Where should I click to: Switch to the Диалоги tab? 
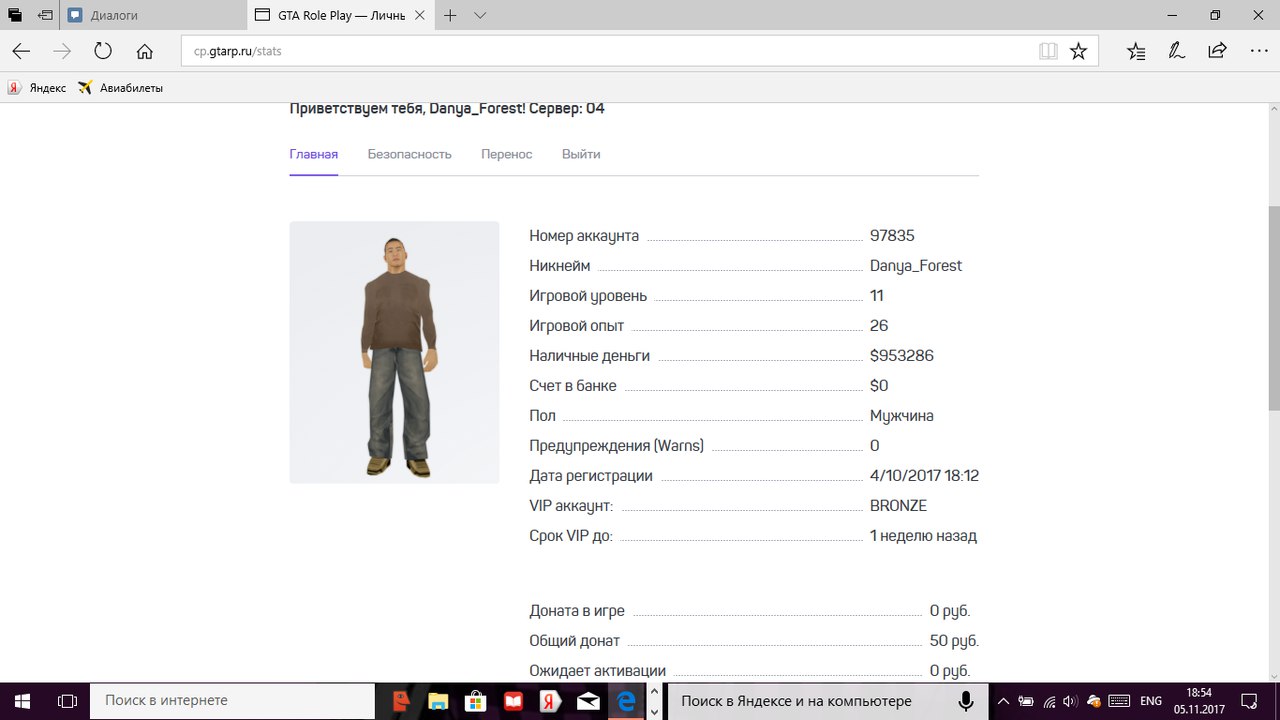[x=114, y=16]
